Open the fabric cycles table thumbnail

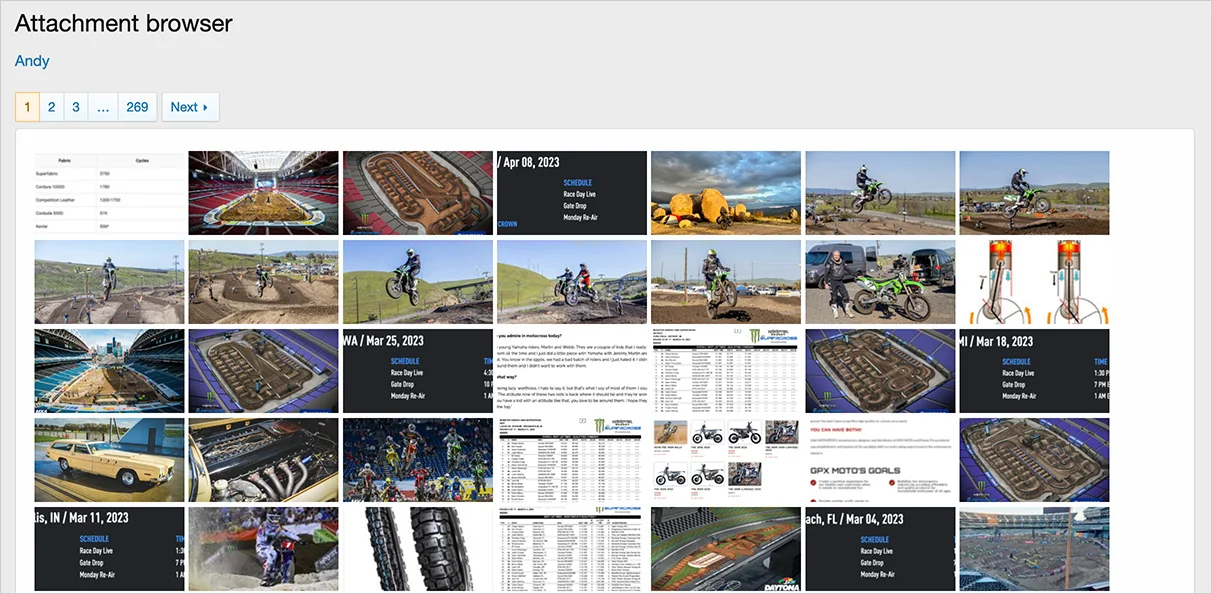point(109,193)
